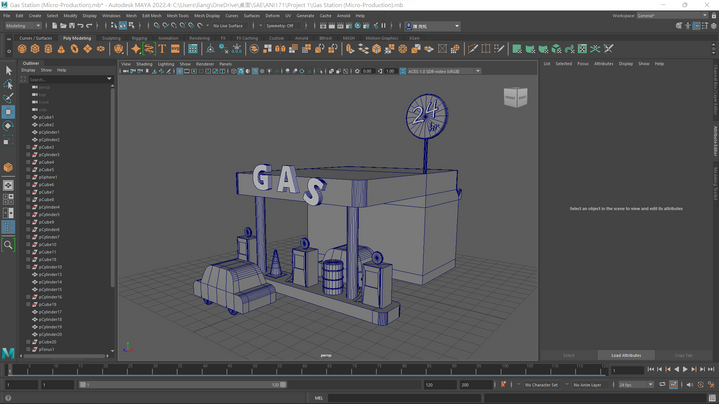Click the Planar UV mapping shelf icon
Viewport: 719px width, 404px height.
[517, 49]
